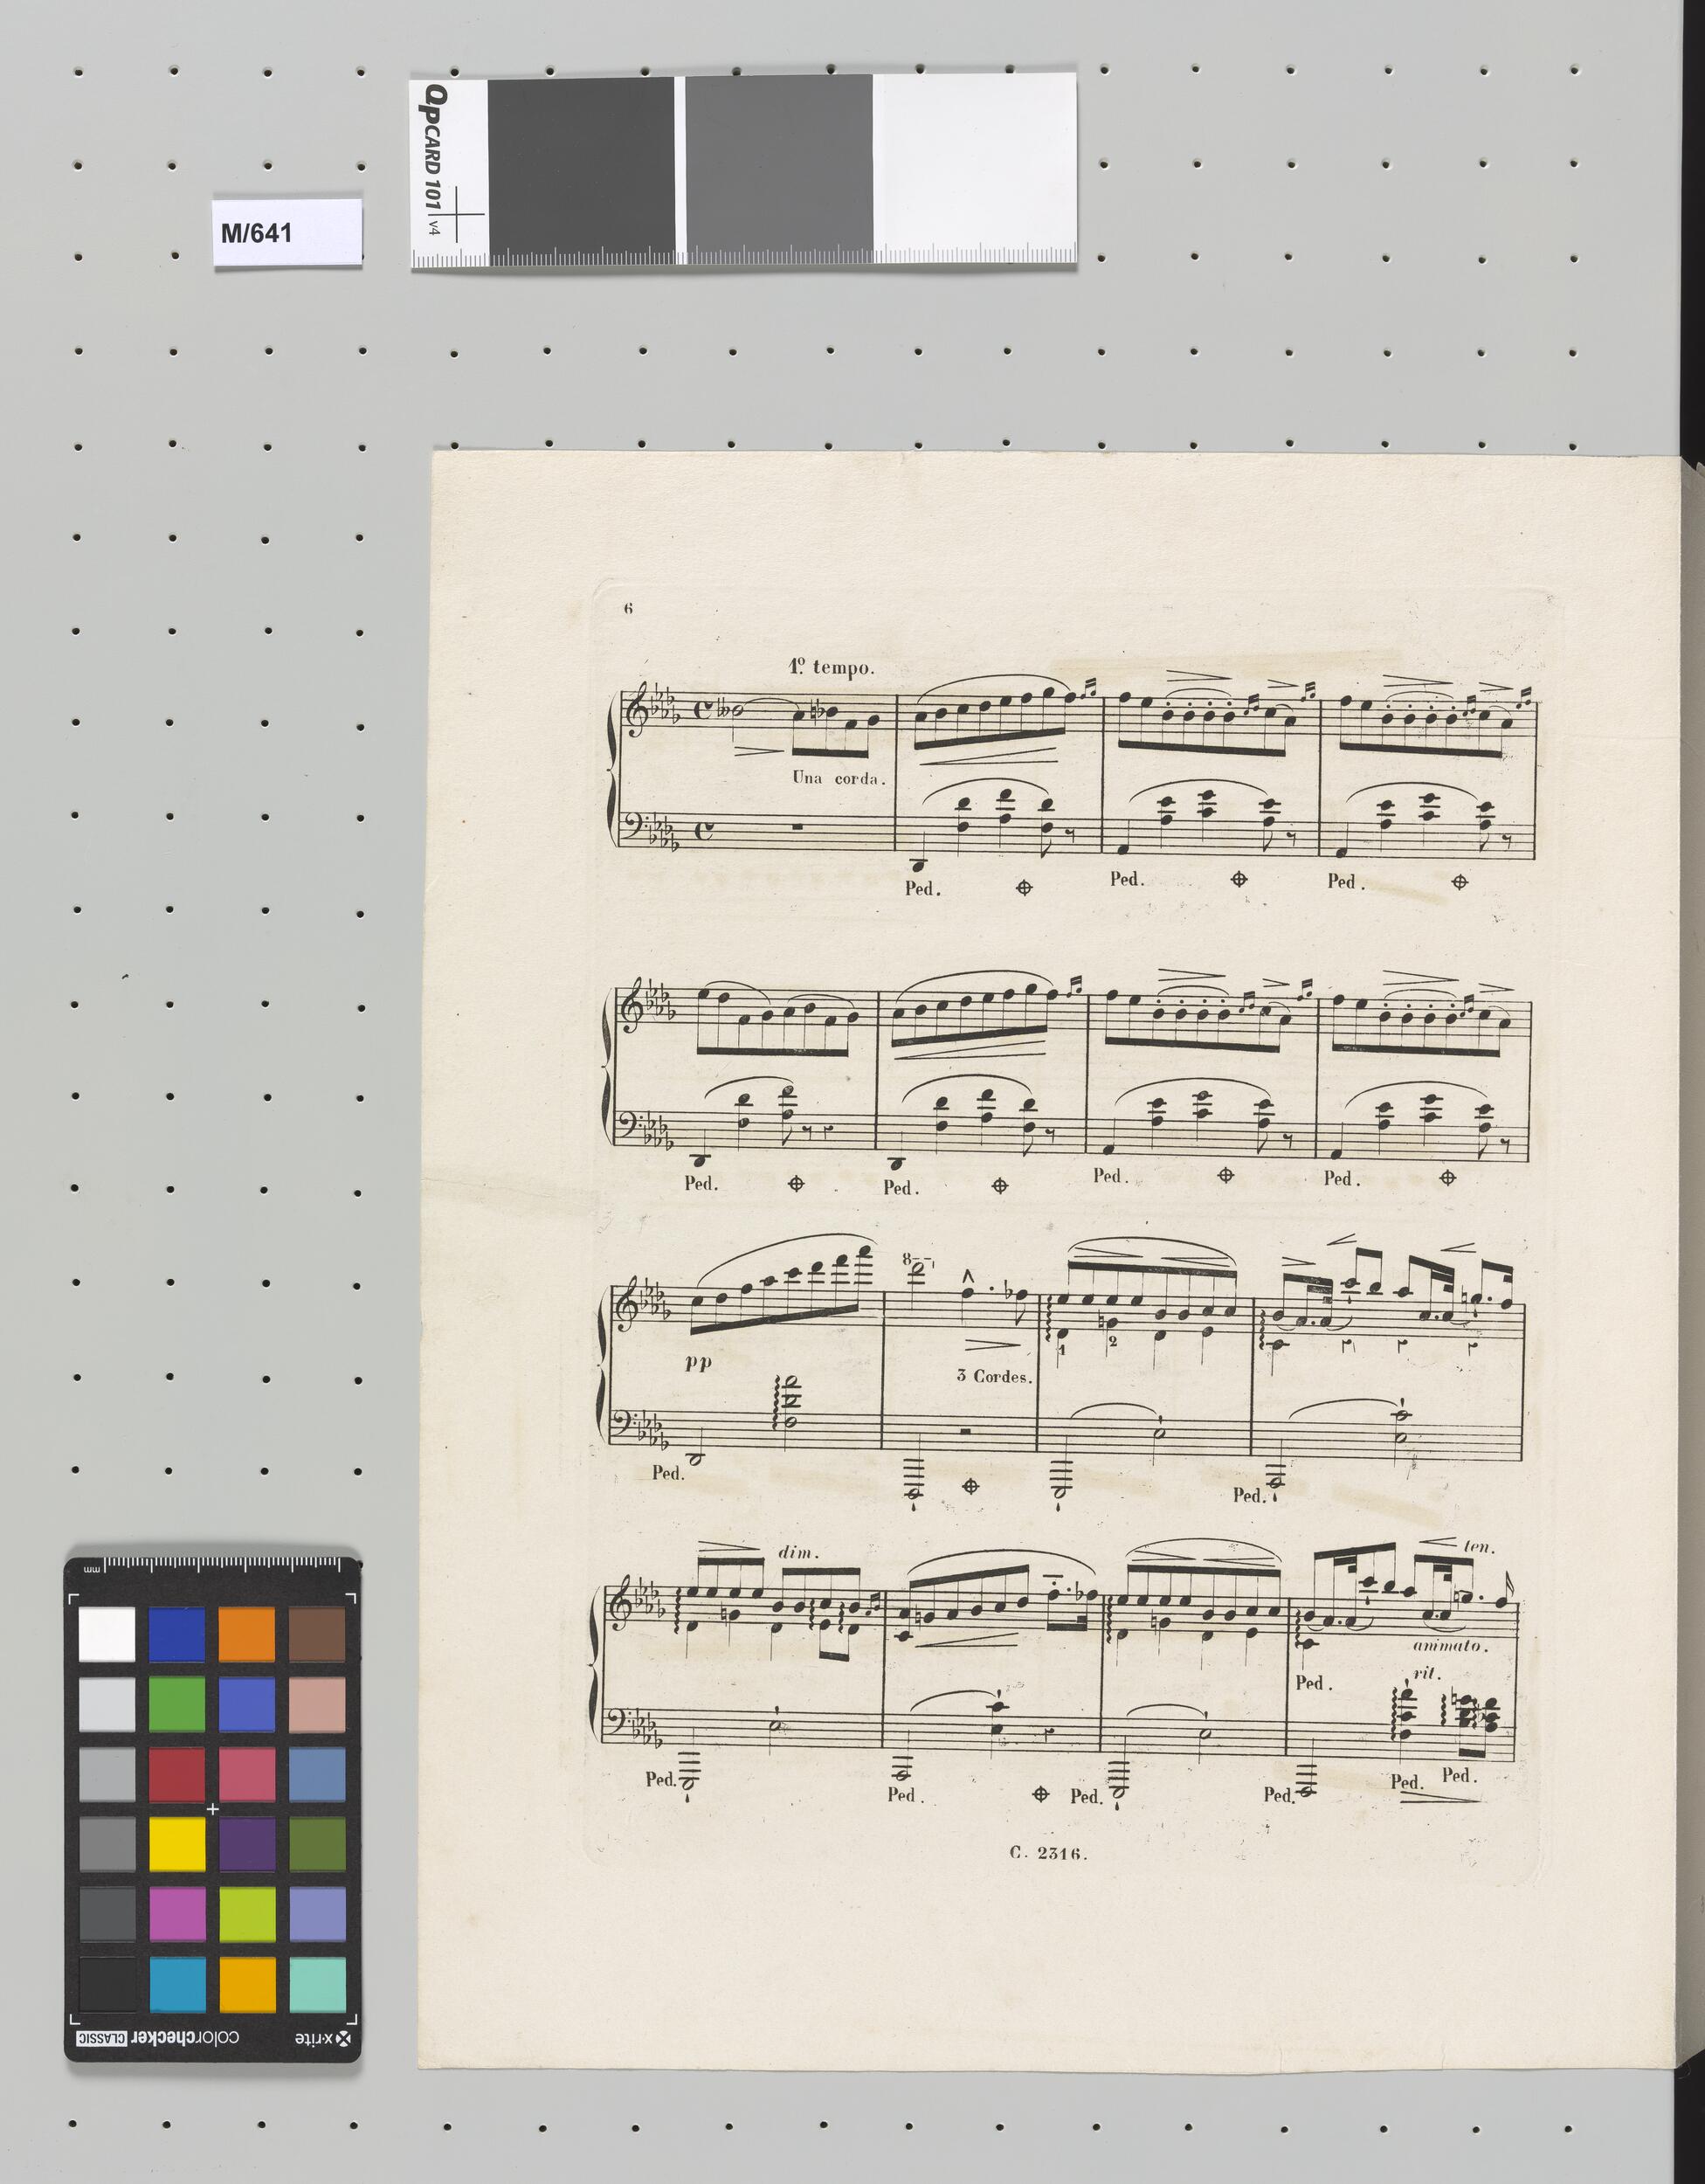Click the 'Una corda.' text
This screenshot has width=1705, height=2184.
(x=839, y=777)
